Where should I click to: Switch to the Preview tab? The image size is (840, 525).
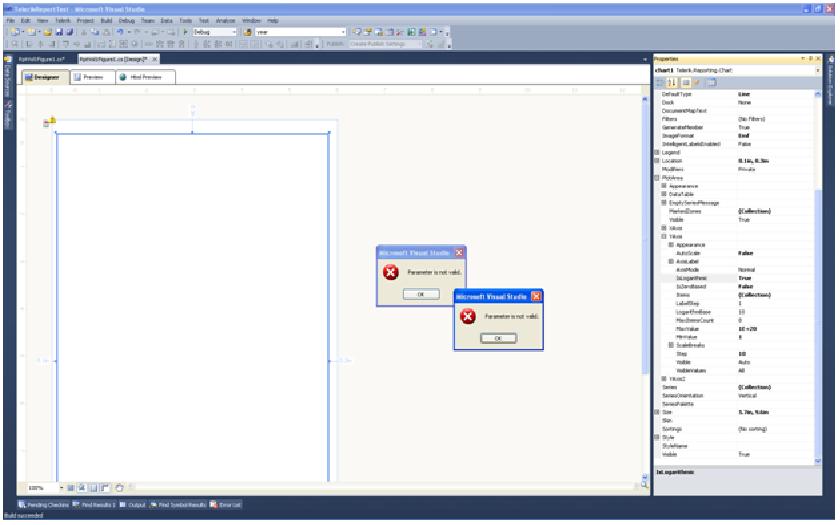[x=92, y=77]
